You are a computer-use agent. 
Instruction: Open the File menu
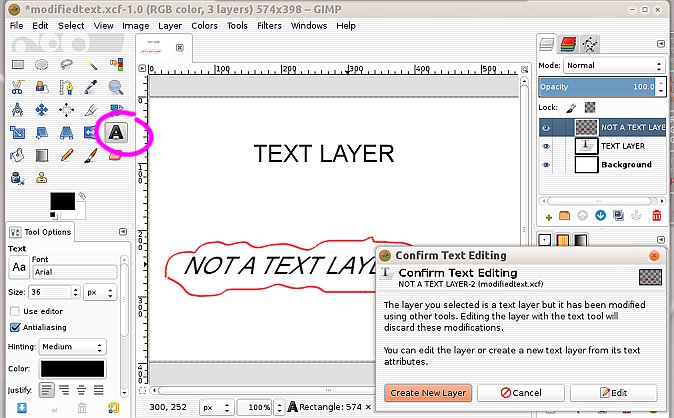point(16,26)
